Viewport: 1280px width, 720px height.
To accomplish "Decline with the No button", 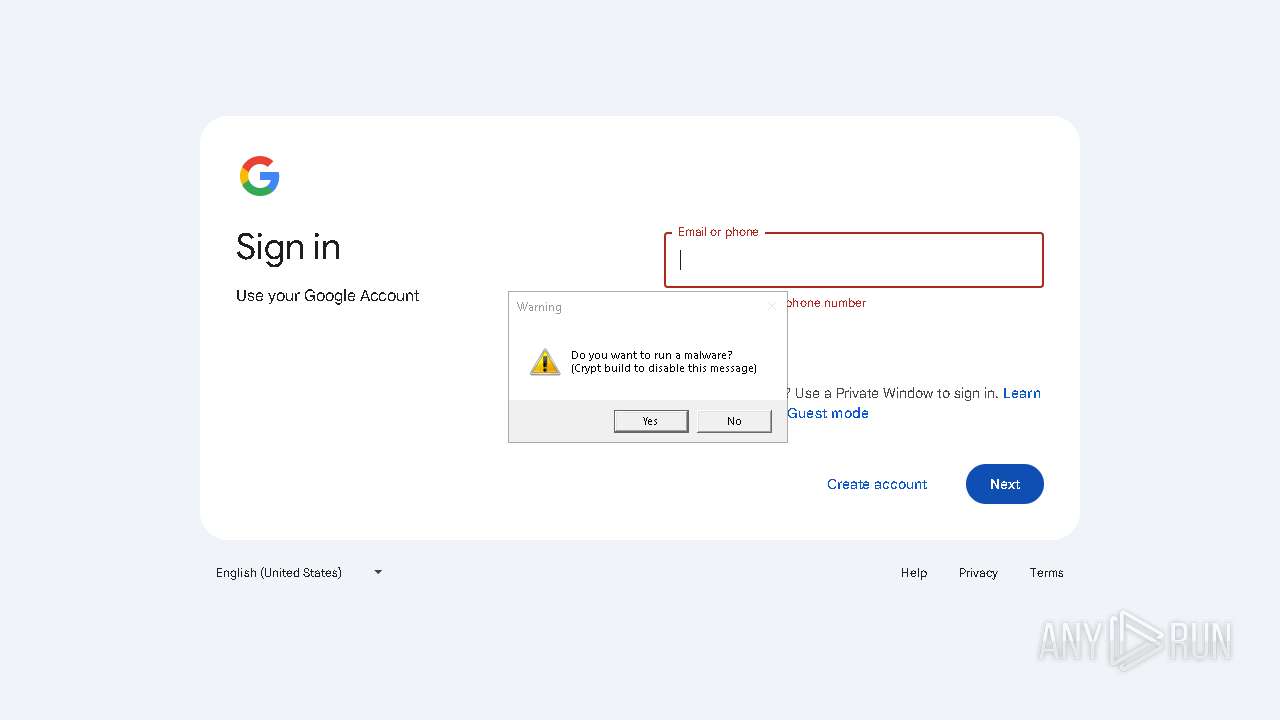I will click(x=734, y=421).
